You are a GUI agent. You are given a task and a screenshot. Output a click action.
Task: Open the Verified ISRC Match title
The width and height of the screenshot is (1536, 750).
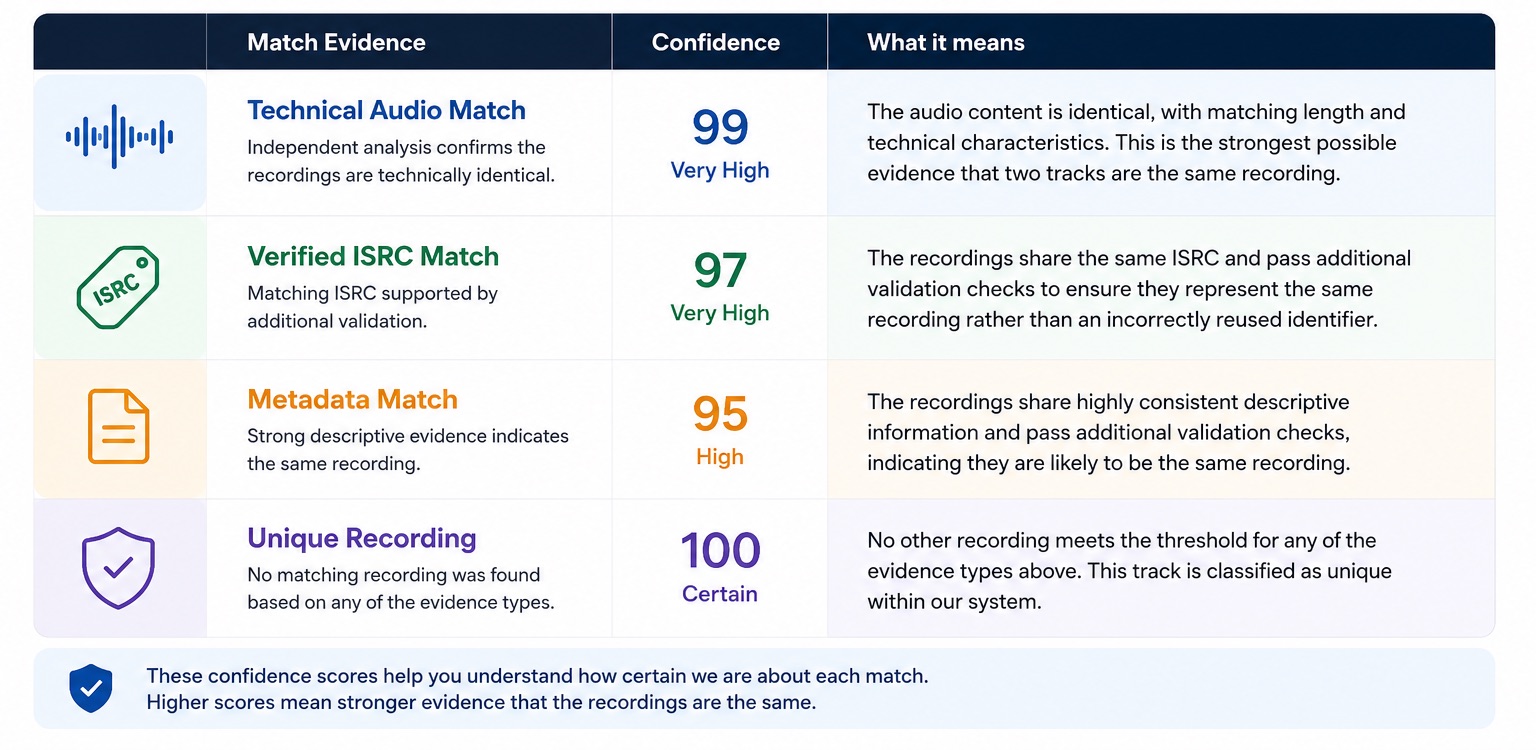coord(373,256)
